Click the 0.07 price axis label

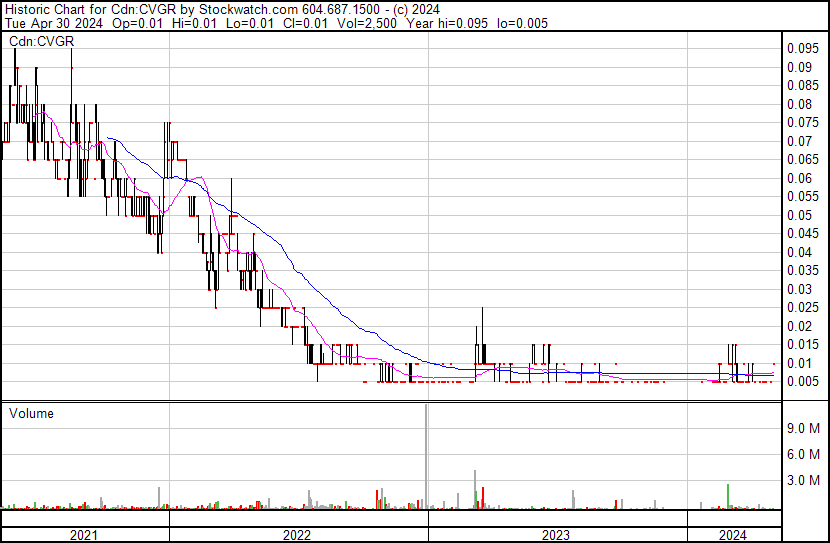pos(799,141)
